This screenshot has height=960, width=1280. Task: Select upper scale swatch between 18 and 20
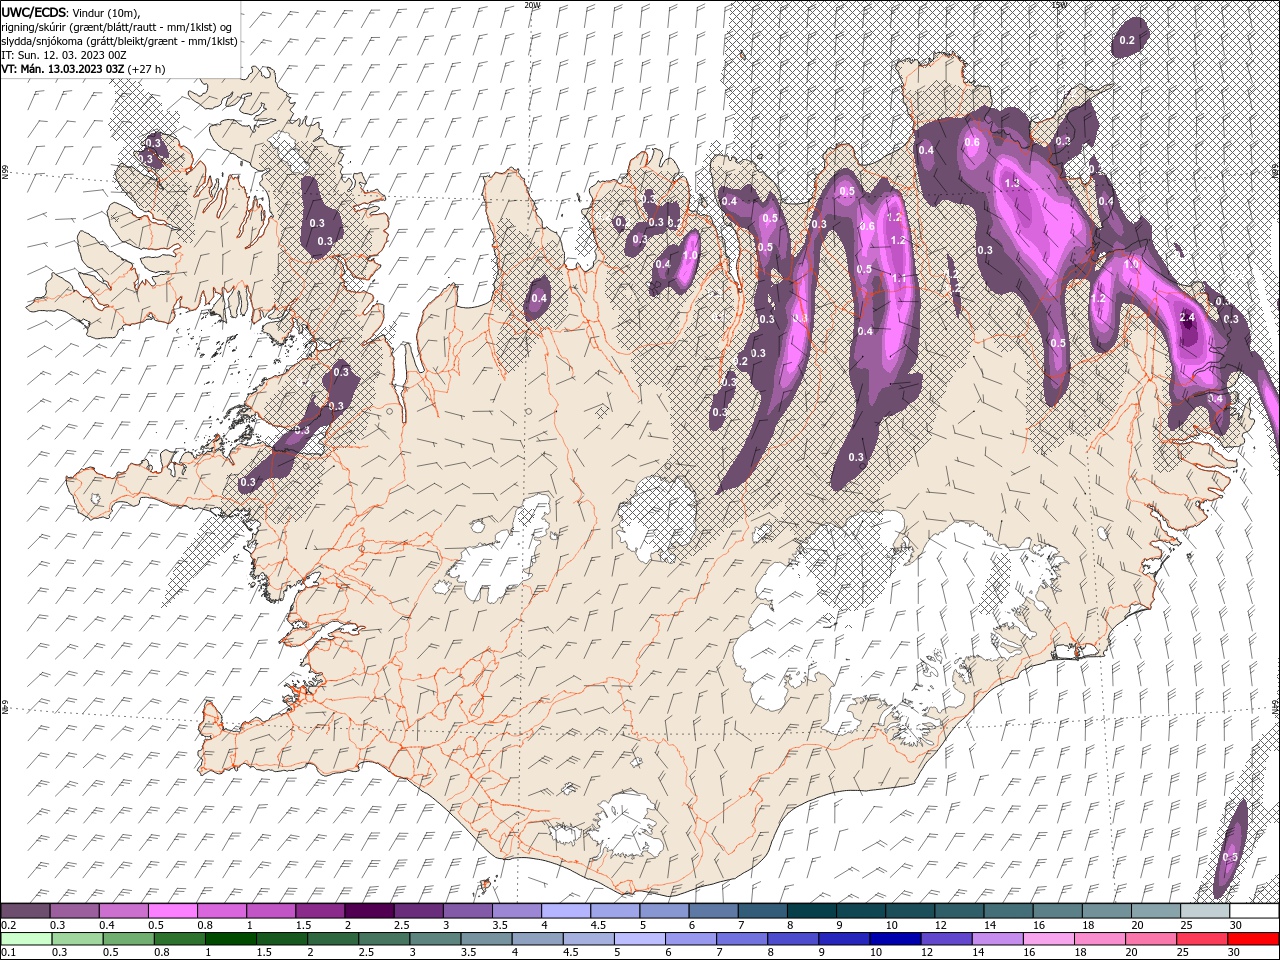point(1108,911)
